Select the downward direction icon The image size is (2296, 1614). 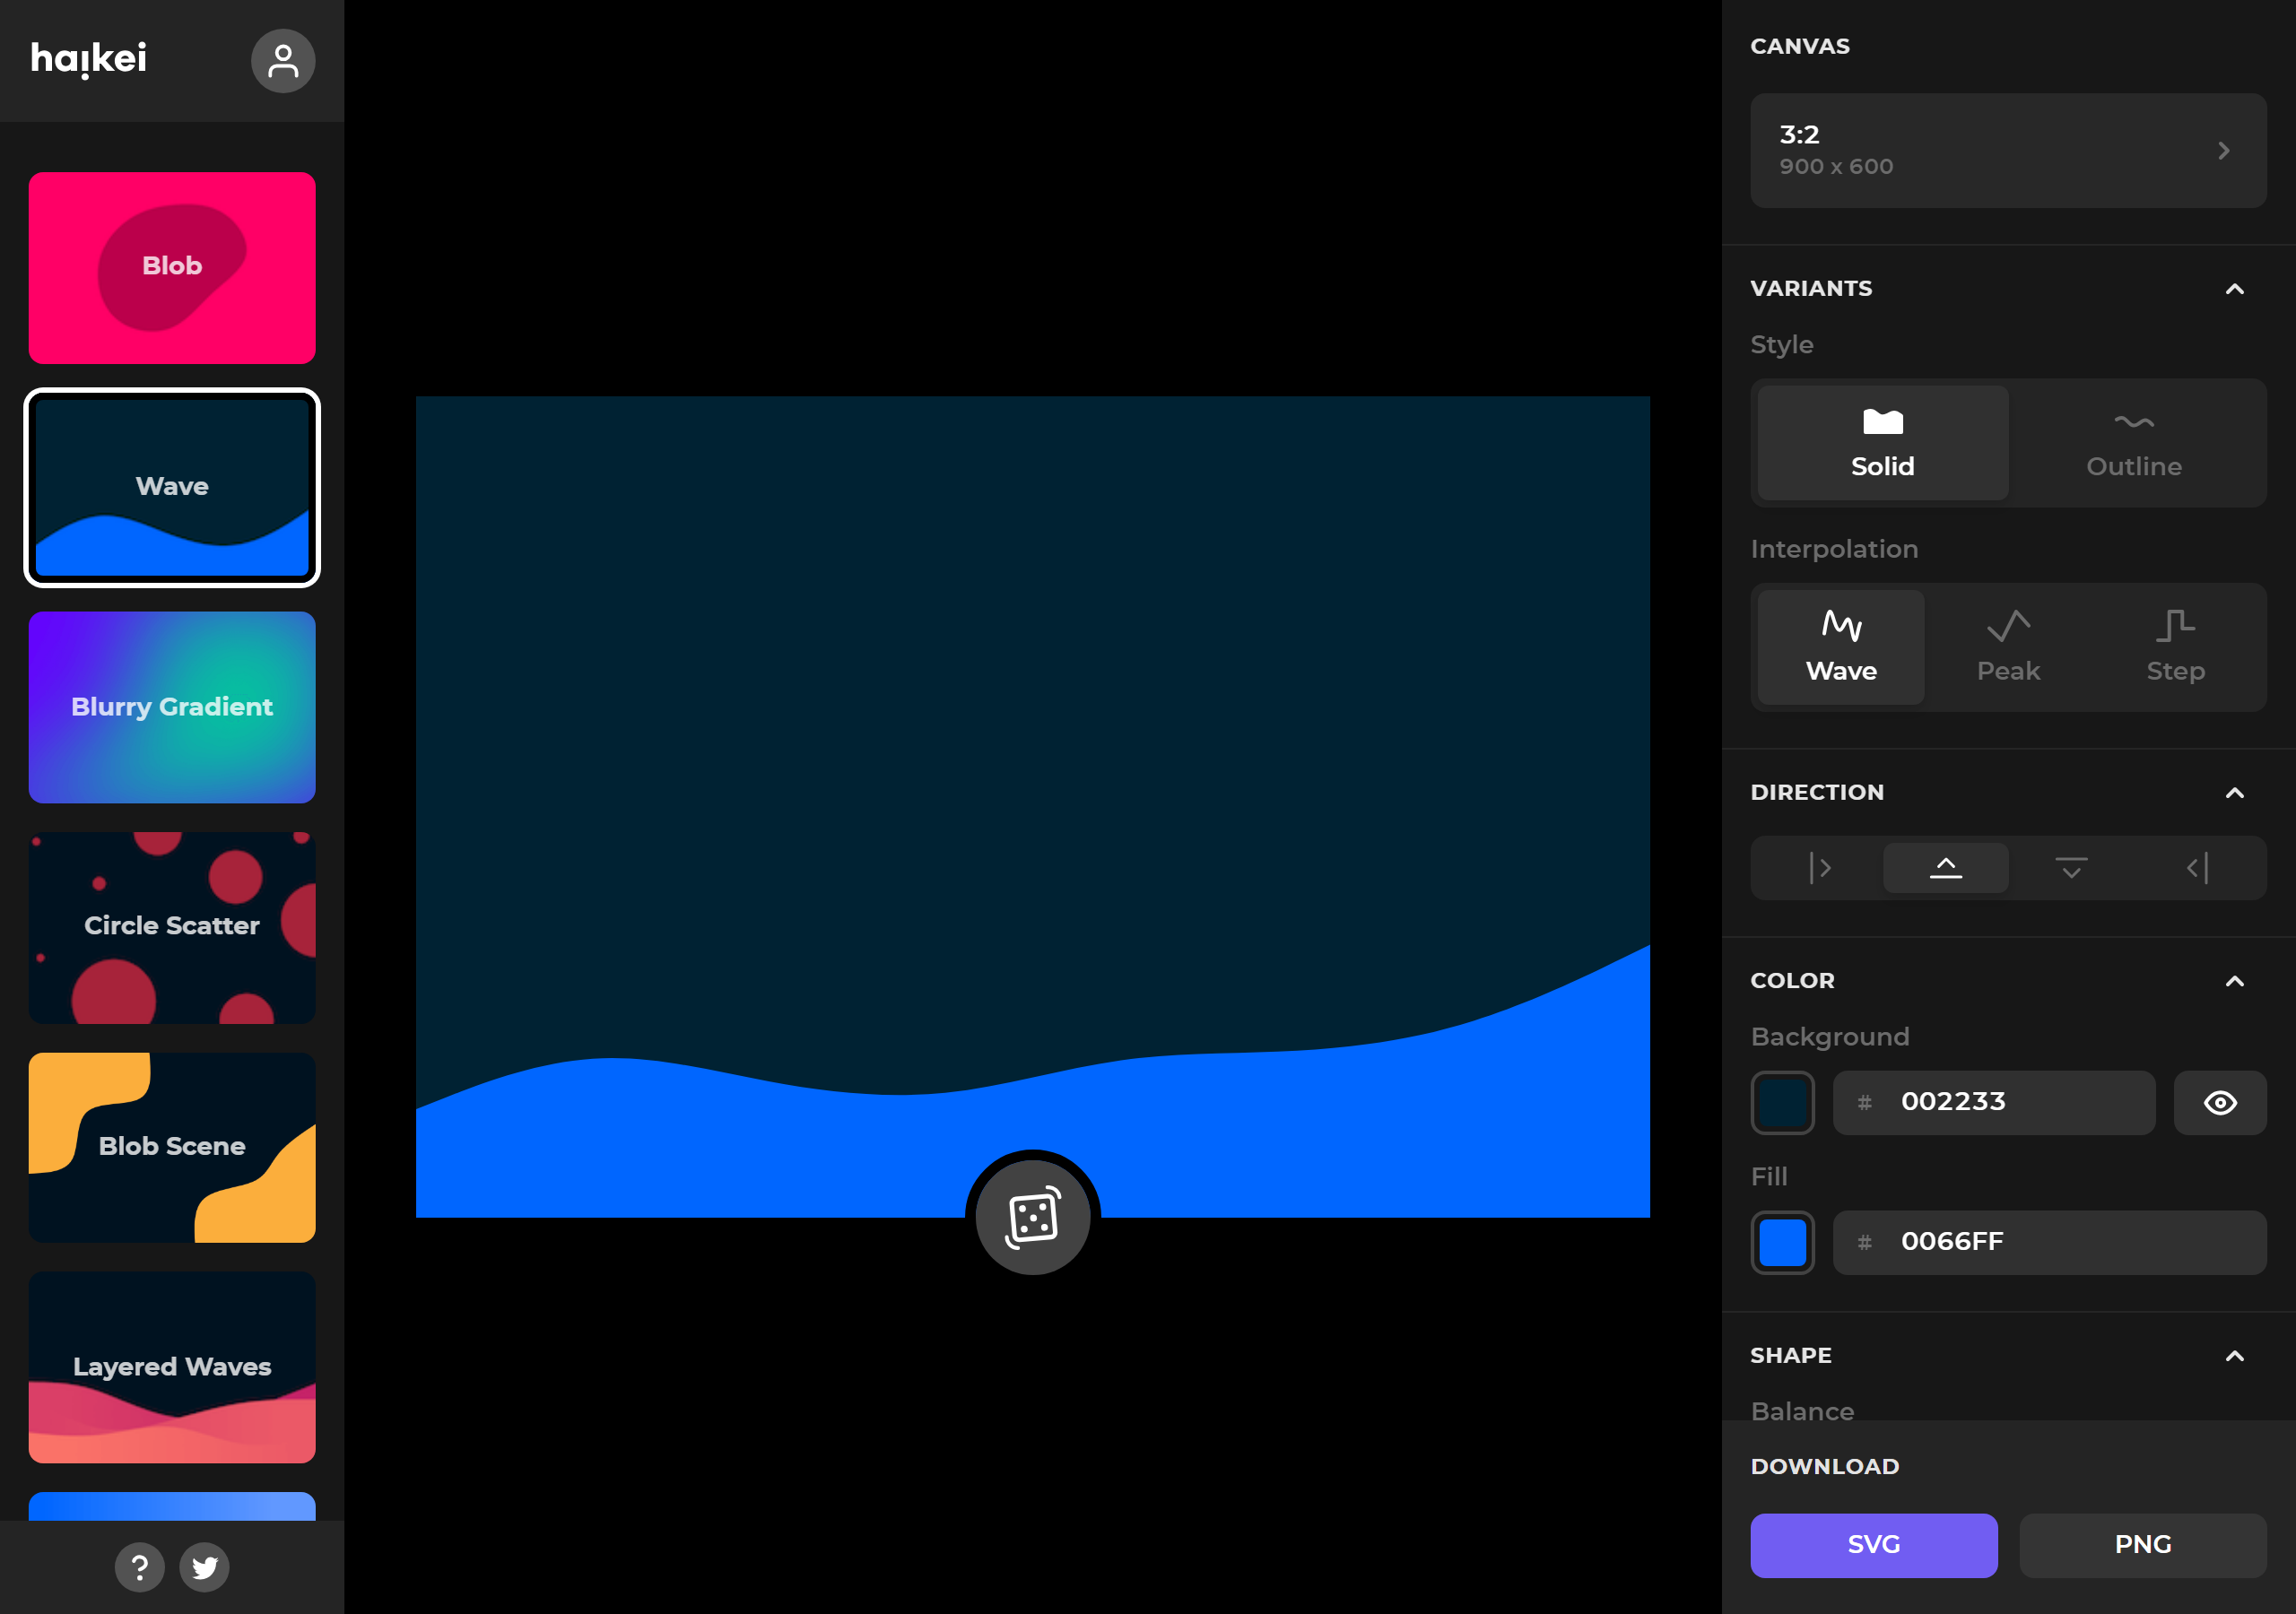coord(2071,868)
